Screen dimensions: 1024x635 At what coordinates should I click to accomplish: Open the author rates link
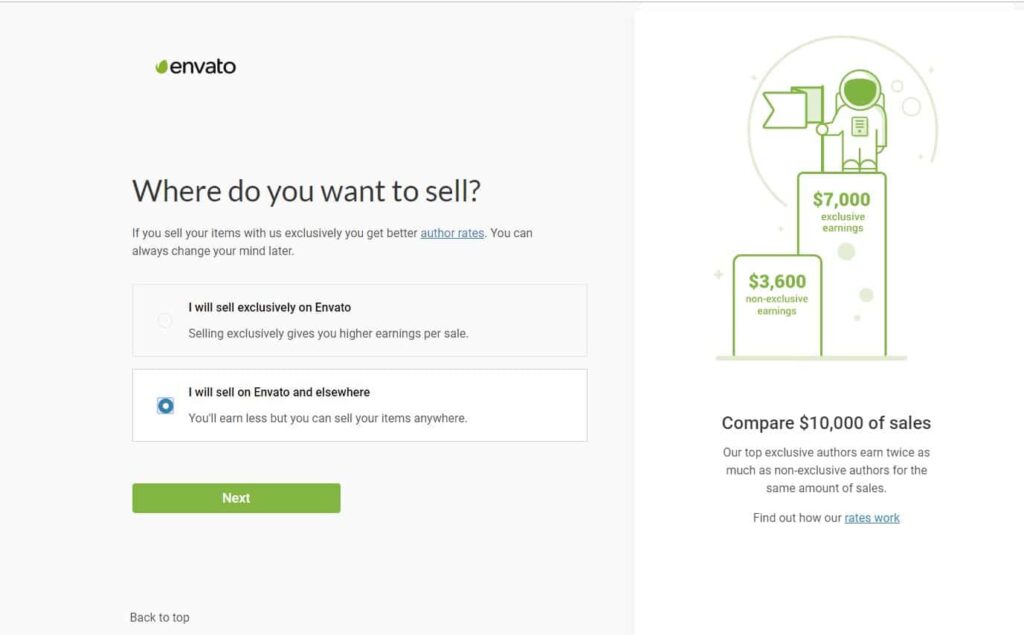[x=452, y=233]
